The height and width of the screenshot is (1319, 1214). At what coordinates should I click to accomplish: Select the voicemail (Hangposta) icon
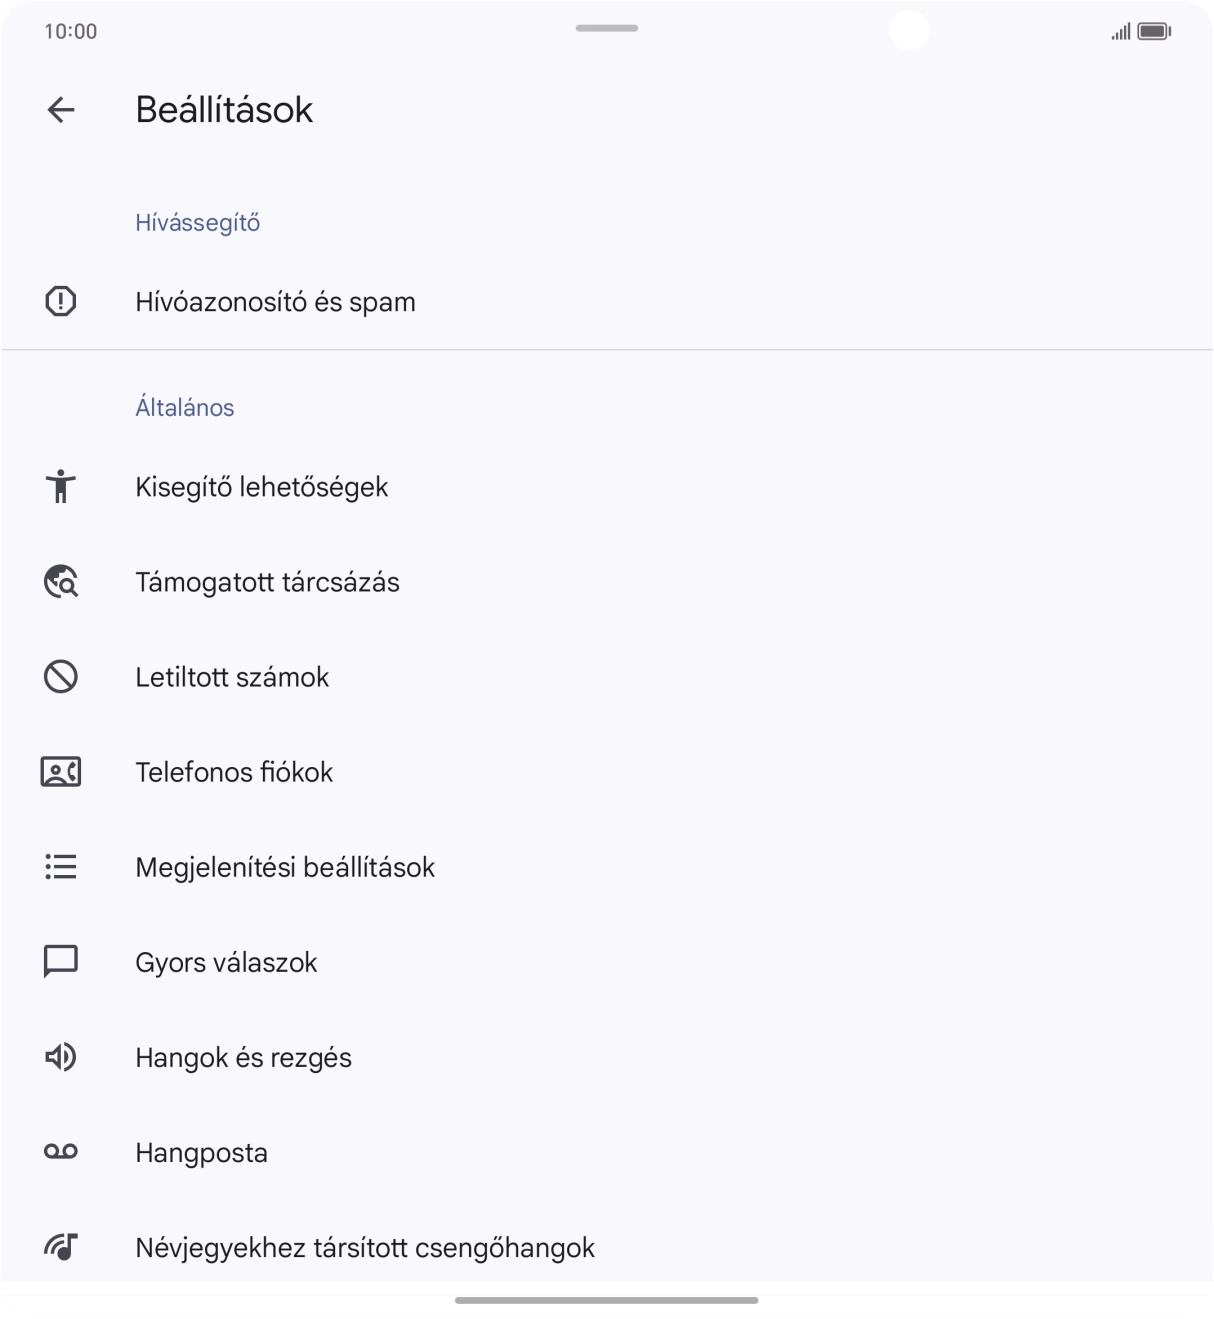pyautogui.click(x=61, y=1152)
